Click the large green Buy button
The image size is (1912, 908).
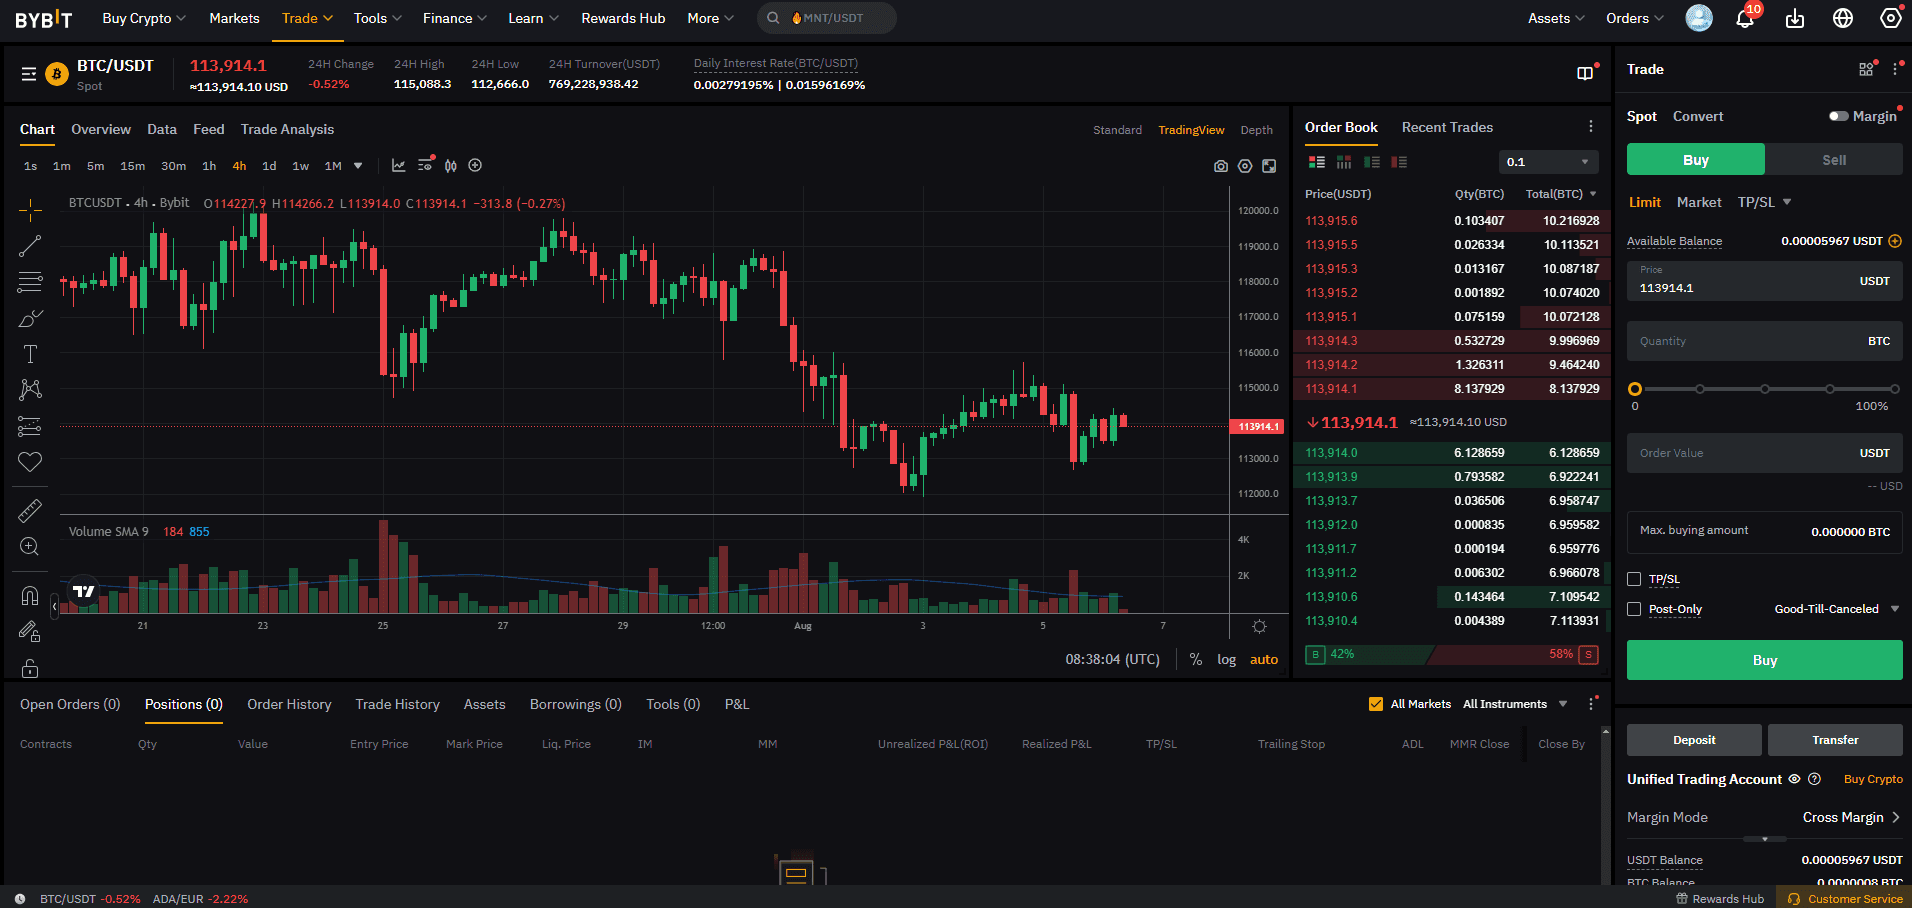(x=1764, y=660)
